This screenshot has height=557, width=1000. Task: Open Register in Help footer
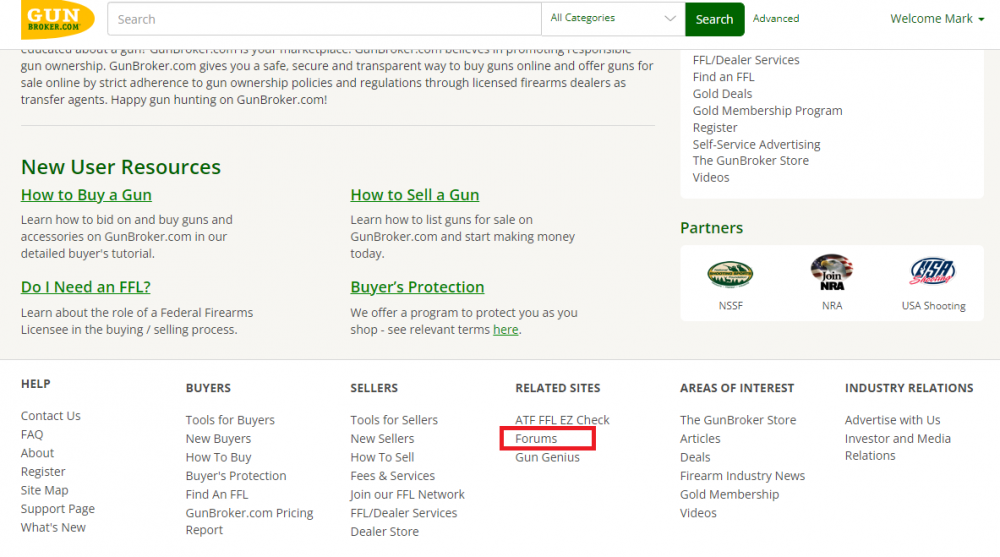43,471
